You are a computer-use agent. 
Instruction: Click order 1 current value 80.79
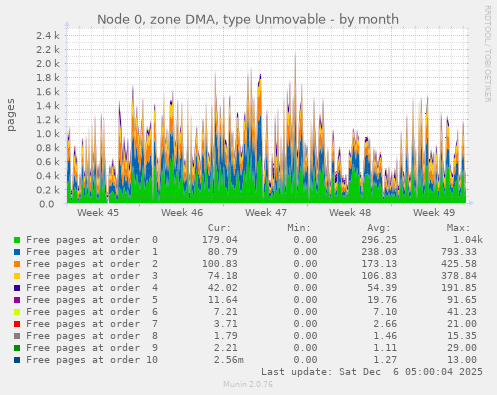pyautogui.click(x=223, y=252)
